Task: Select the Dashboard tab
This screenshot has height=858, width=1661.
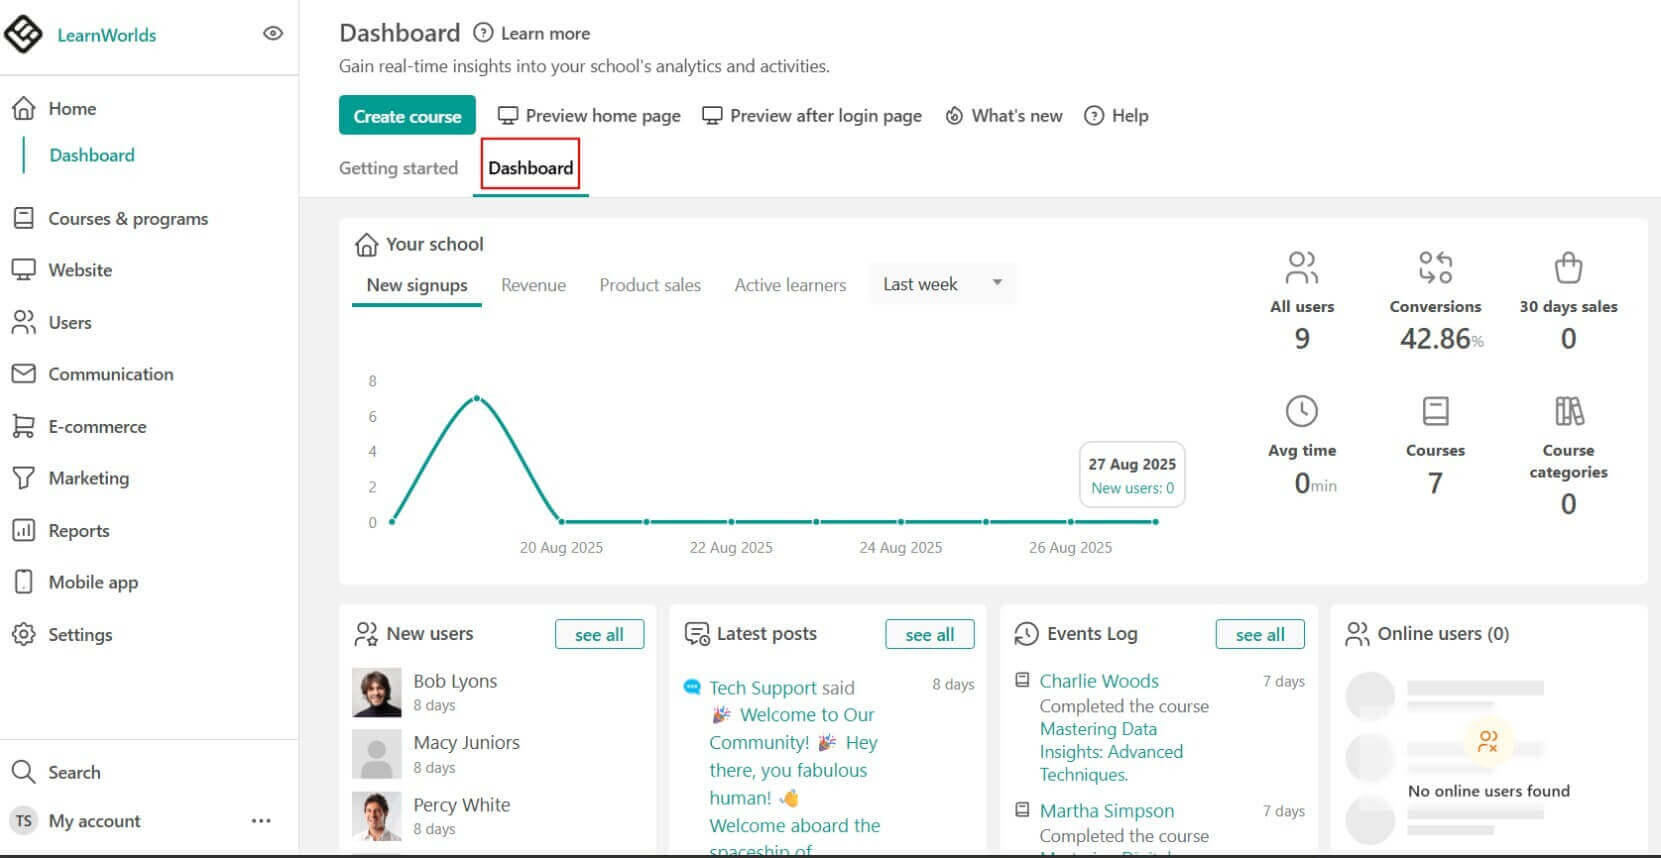Action: (x=531, y=168)
